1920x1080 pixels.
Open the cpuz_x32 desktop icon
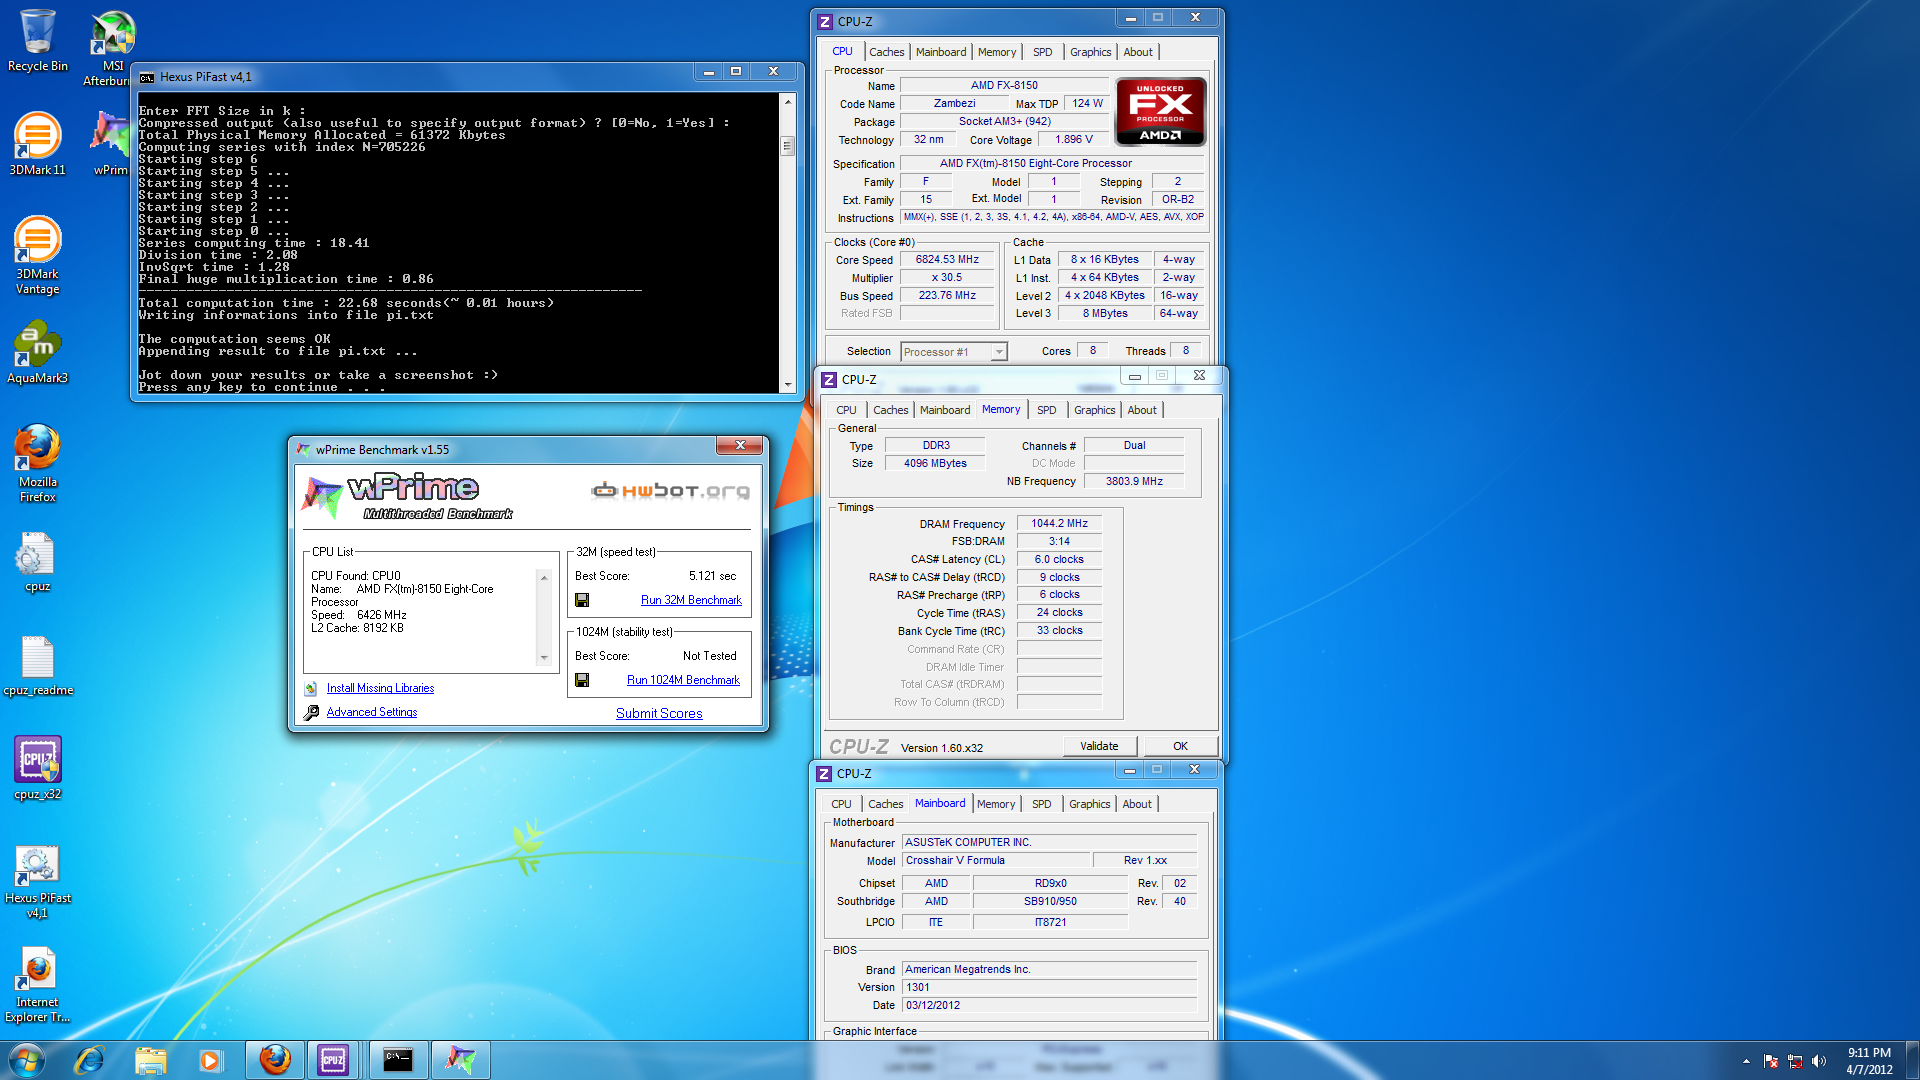tap(37, 768)
